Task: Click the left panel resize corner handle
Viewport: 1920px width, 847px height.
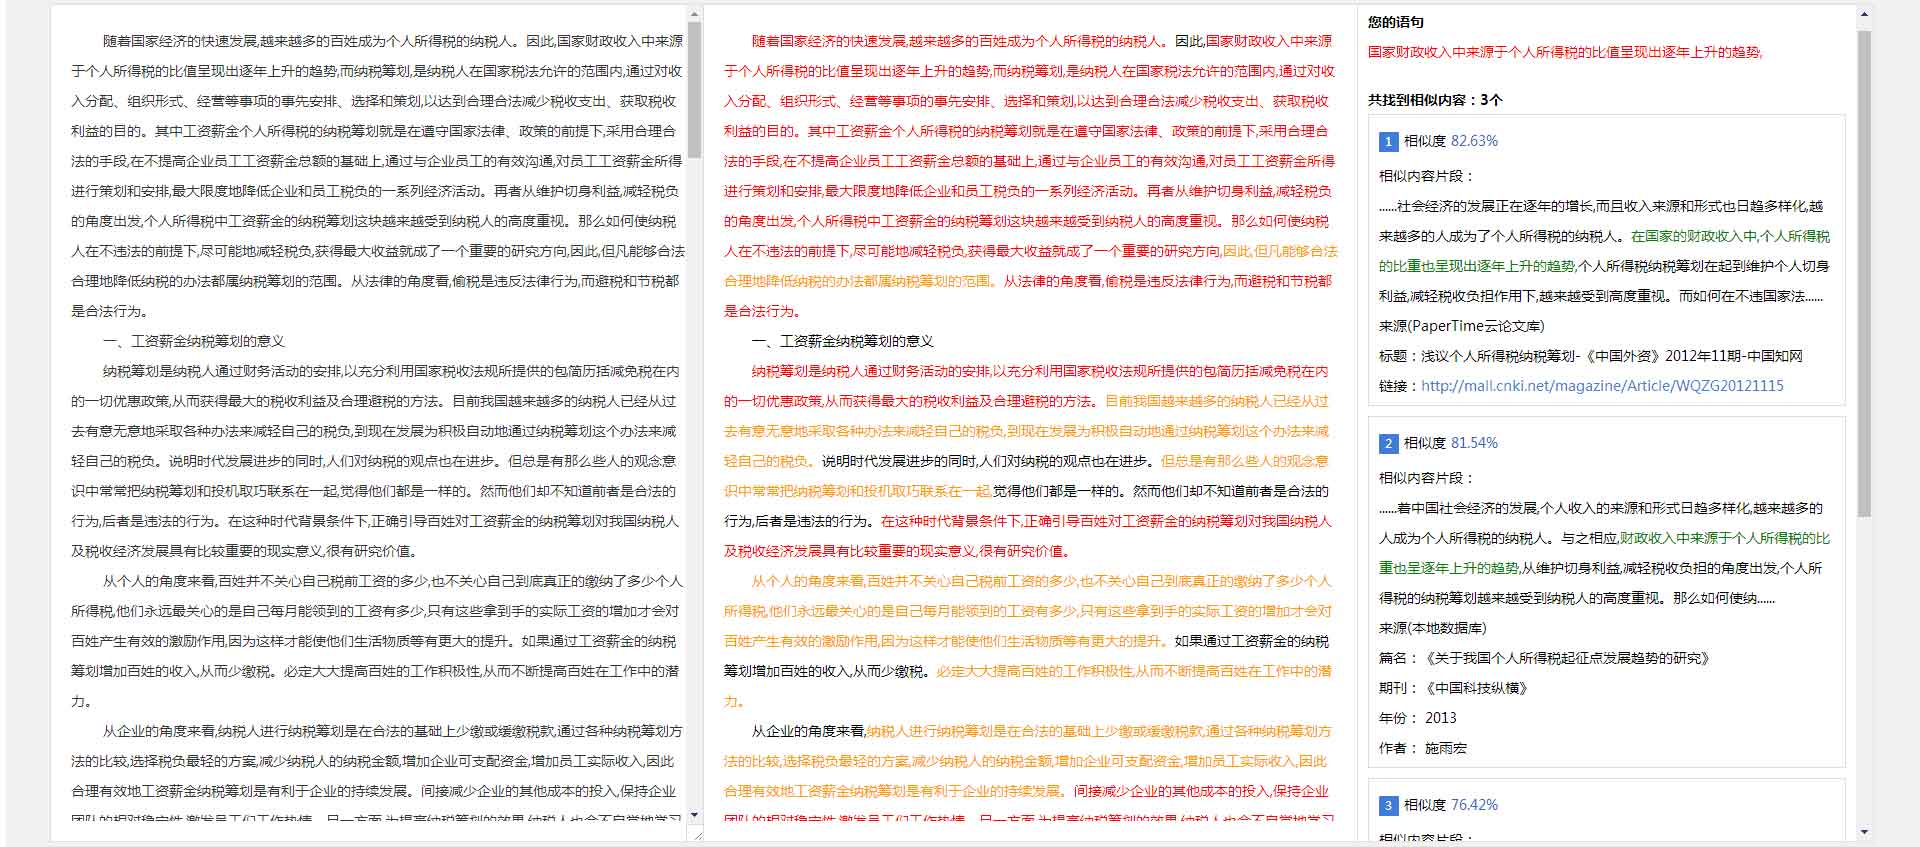Action: [x=696, y=834]
